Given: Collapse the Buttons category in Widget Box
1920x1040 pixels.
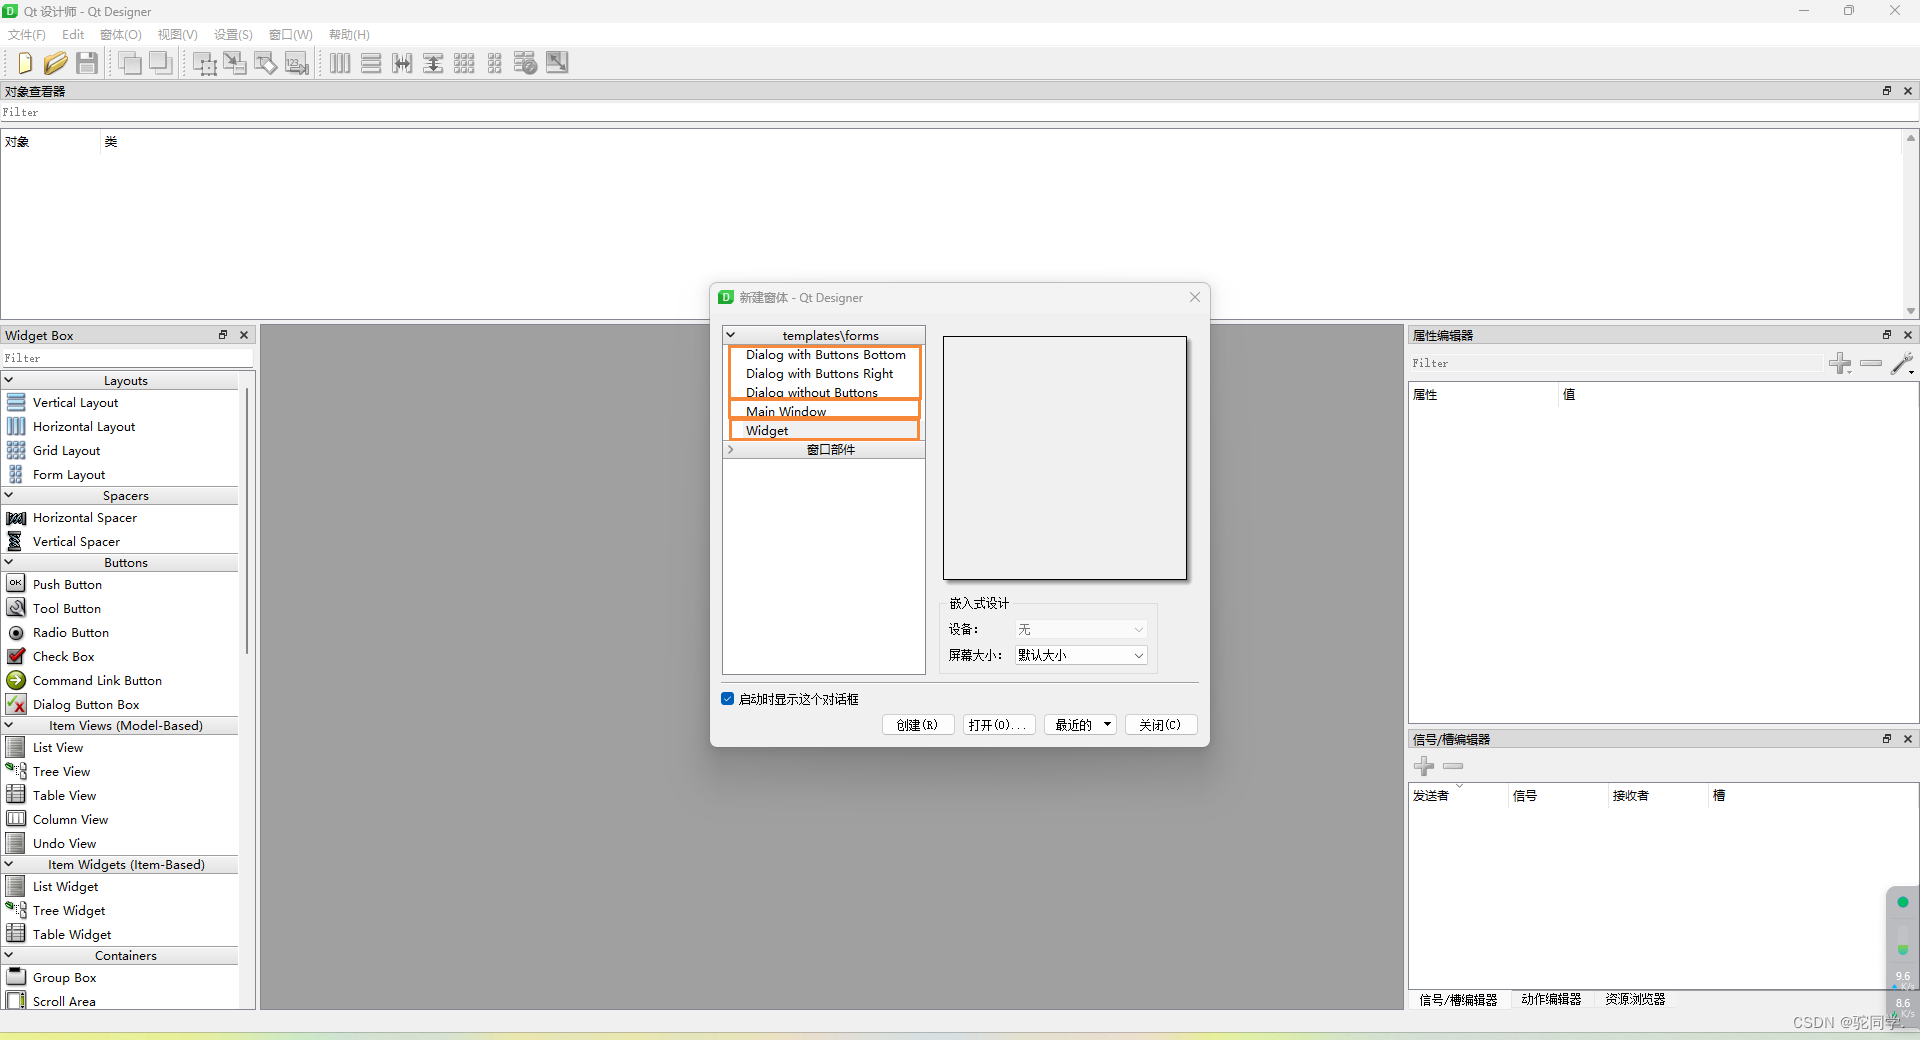Looking at the screenshot, I should coord(9,562).
